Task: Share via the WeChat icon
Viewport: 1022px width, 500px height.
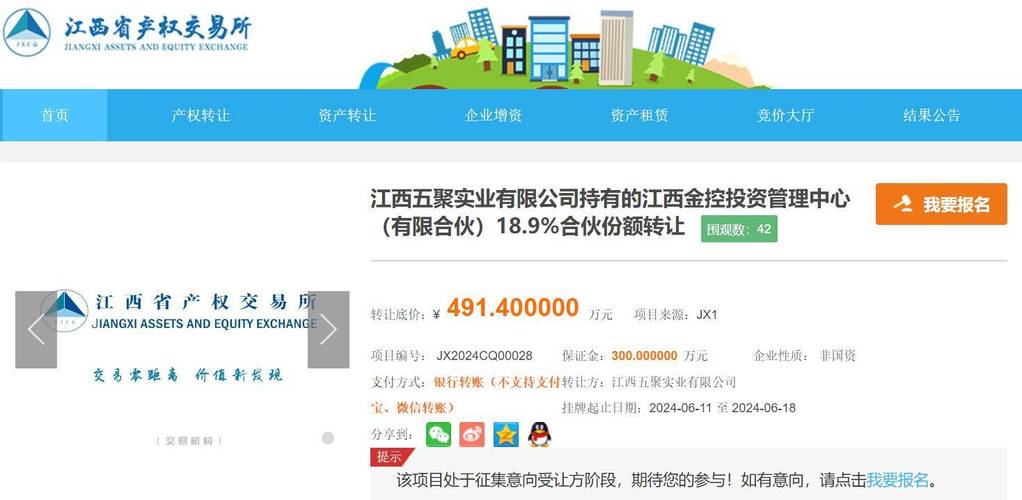Action: click(x=439, y=435)
